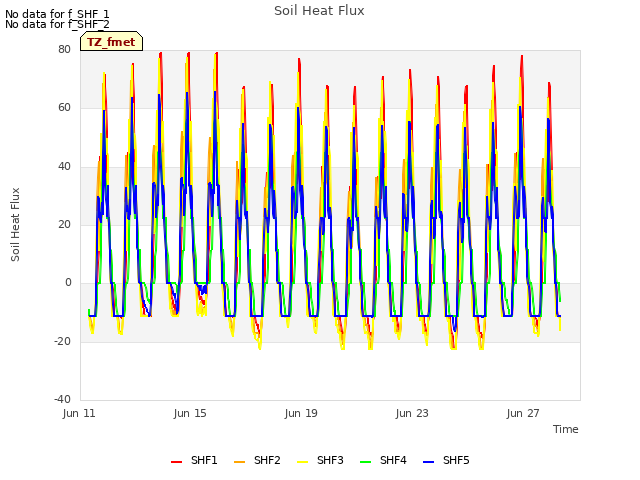The width and height of the screenshot is (640, 480).
Task: Click the 60 y-axis tick label
Action: click(x=64, y=107)
